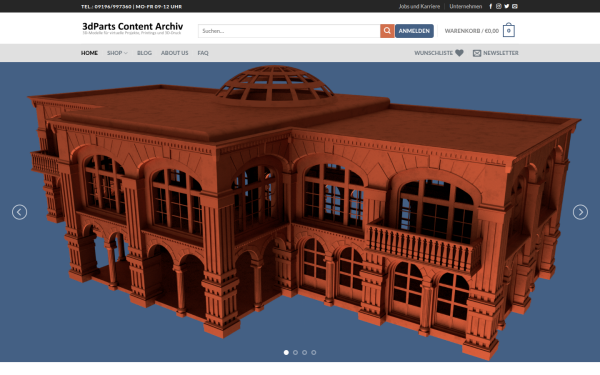Open the Twitter social icon
This screenshot has height=375, width=600.
(507, 6)
